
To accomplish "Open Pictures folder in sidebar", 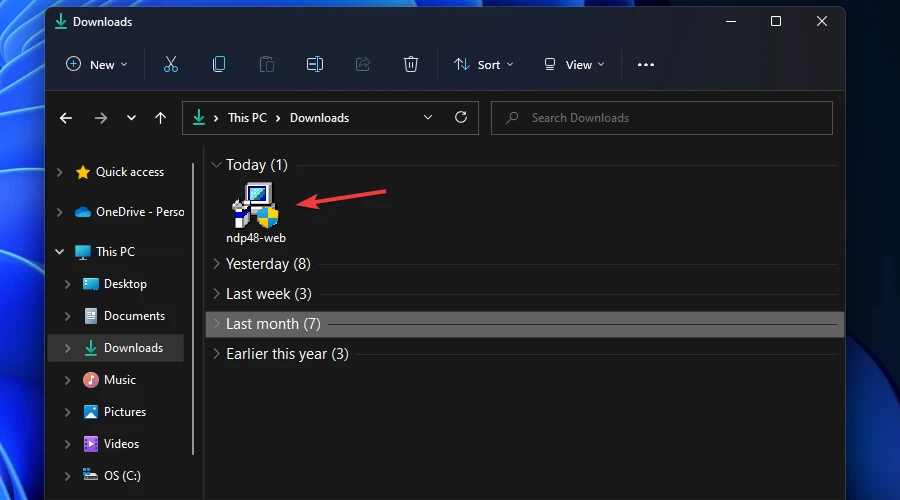I will [x=124, y=412].
